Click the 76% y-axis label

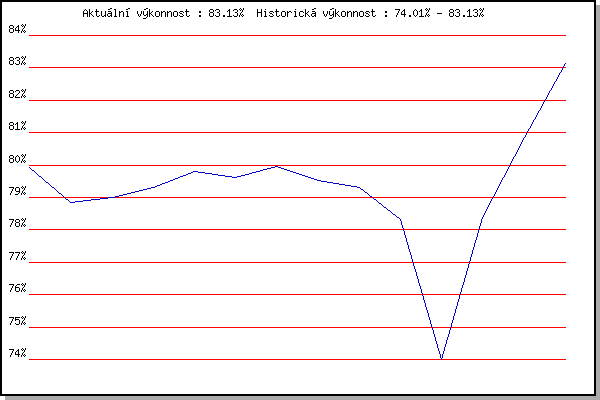click(x=17, y=289)
